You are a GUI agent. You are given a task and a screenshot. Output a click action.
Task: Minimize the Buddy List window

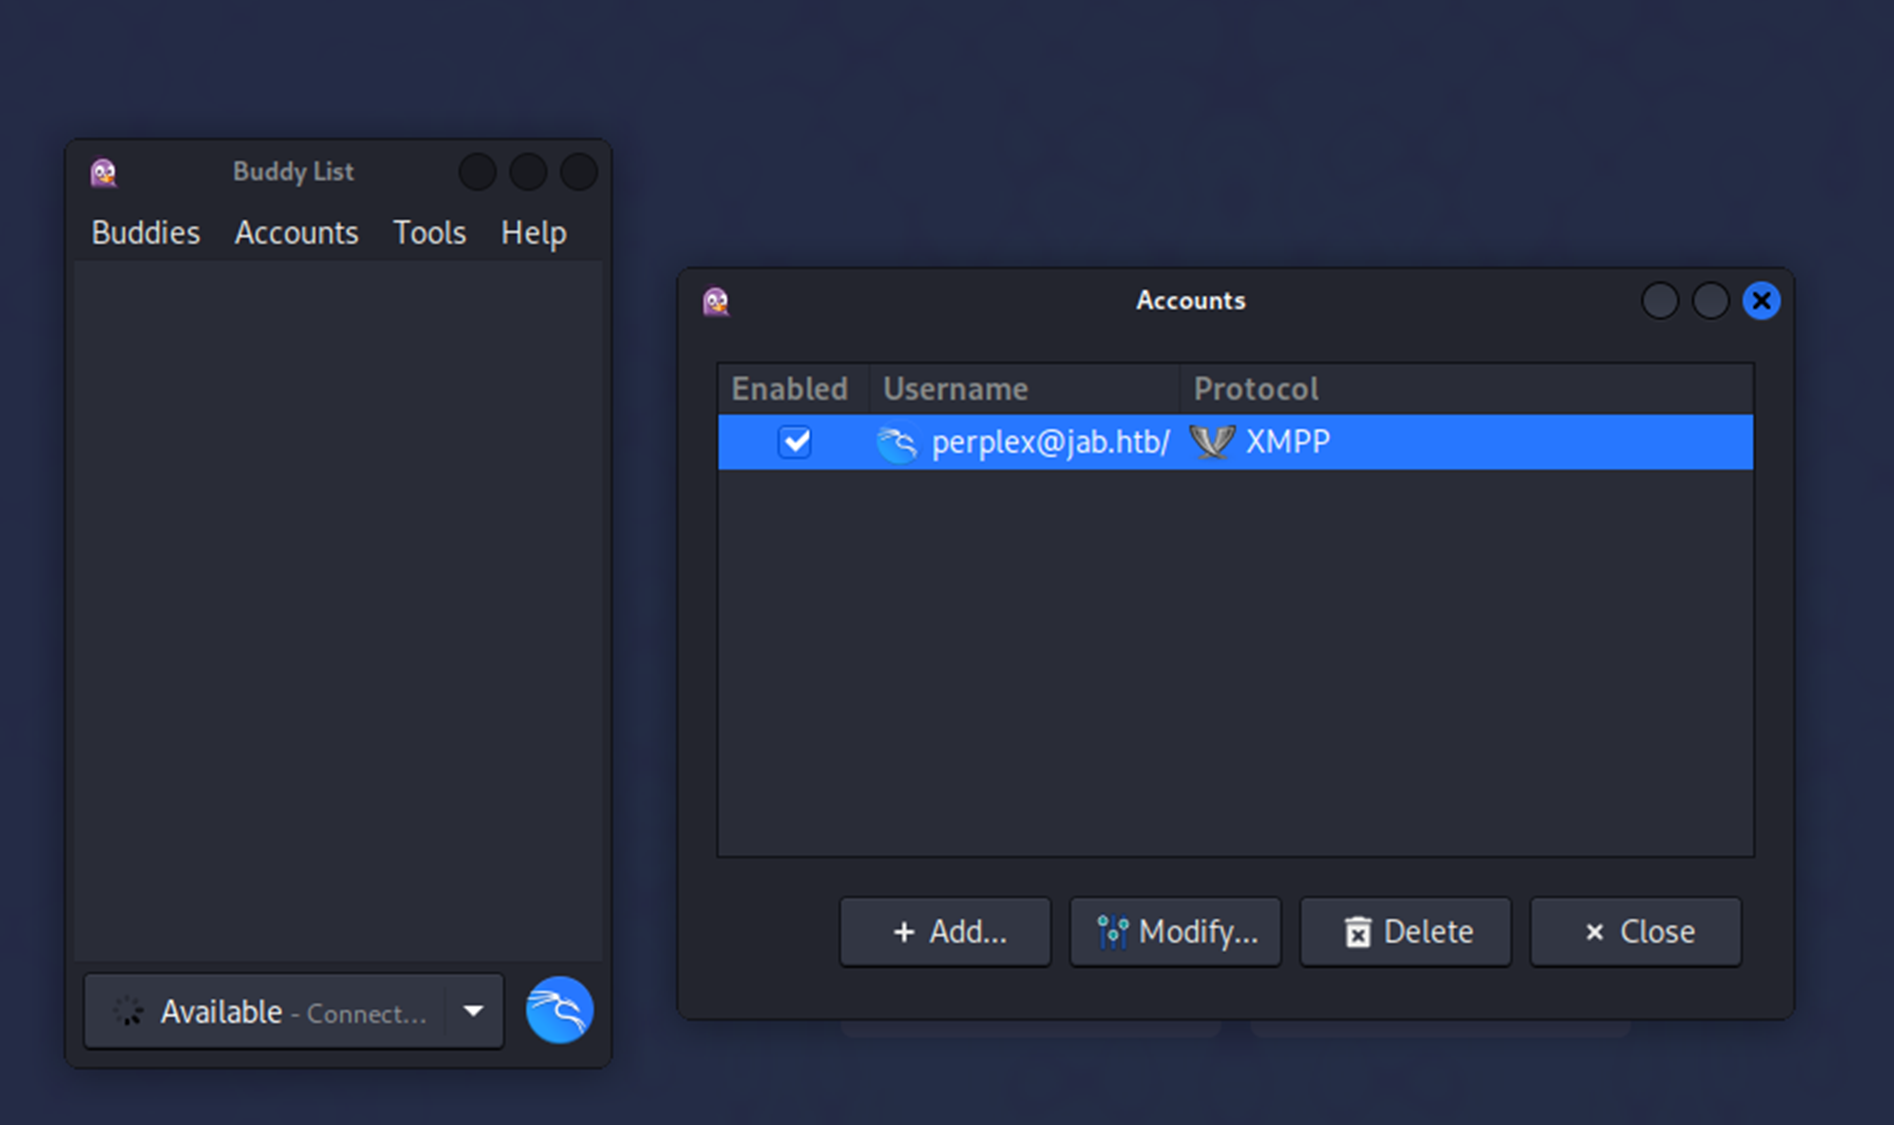[477, 172]
